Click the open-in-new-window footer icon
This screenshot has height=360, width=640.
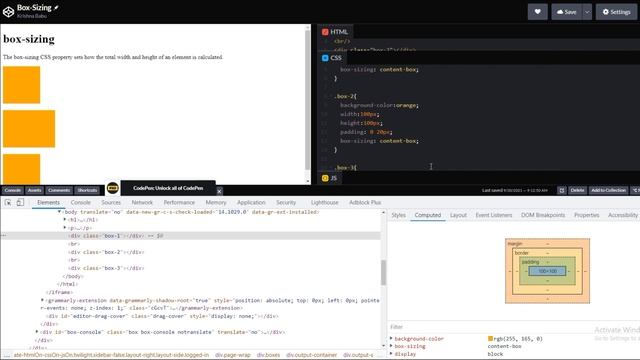pos(562,190)
